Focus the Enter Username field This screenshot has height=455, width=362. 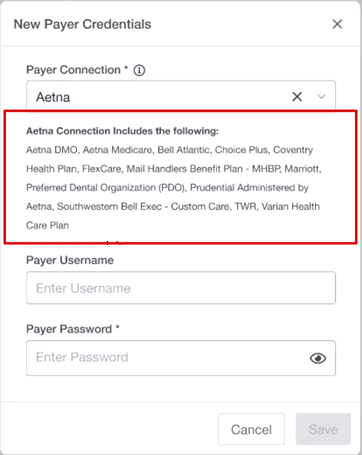[181, 288]
